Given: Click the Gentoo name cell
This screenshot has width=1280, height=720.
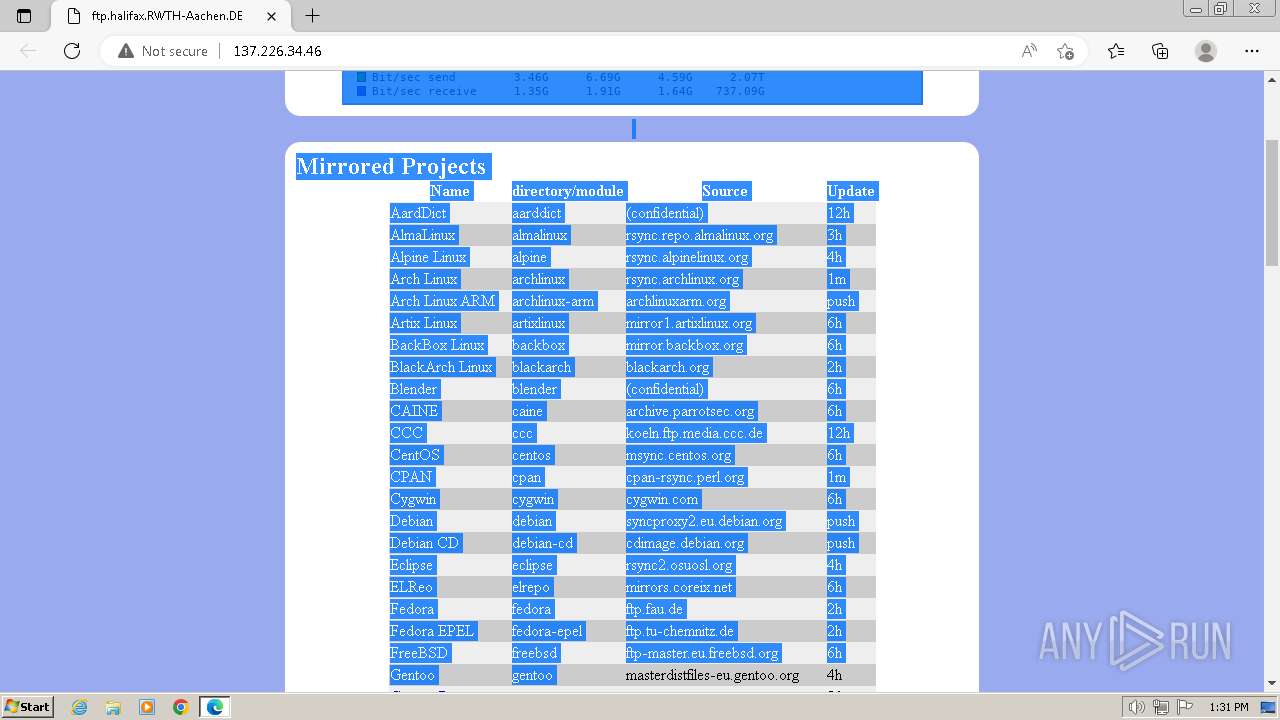Looking at the screenshot, I should tap(413, 675).
